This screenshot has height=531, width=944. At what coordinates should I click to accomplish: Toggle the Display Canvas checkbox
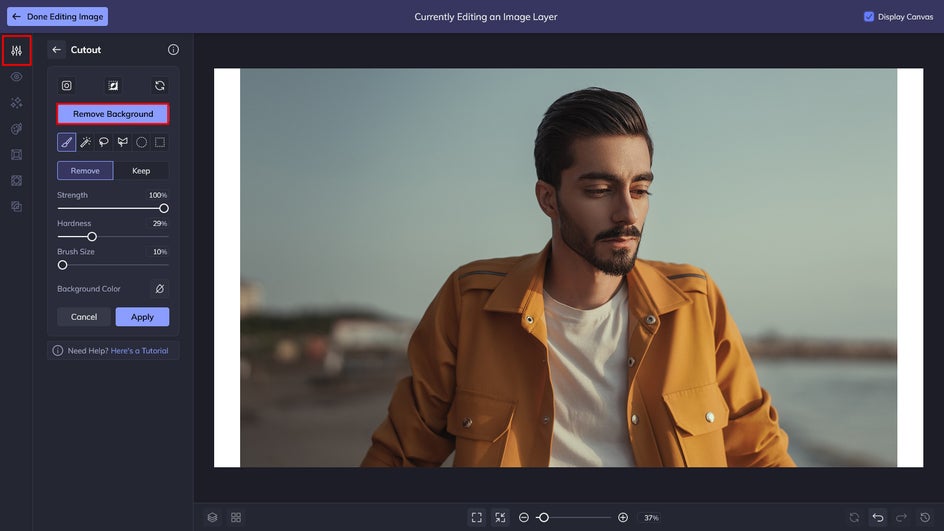click(869, 17)
